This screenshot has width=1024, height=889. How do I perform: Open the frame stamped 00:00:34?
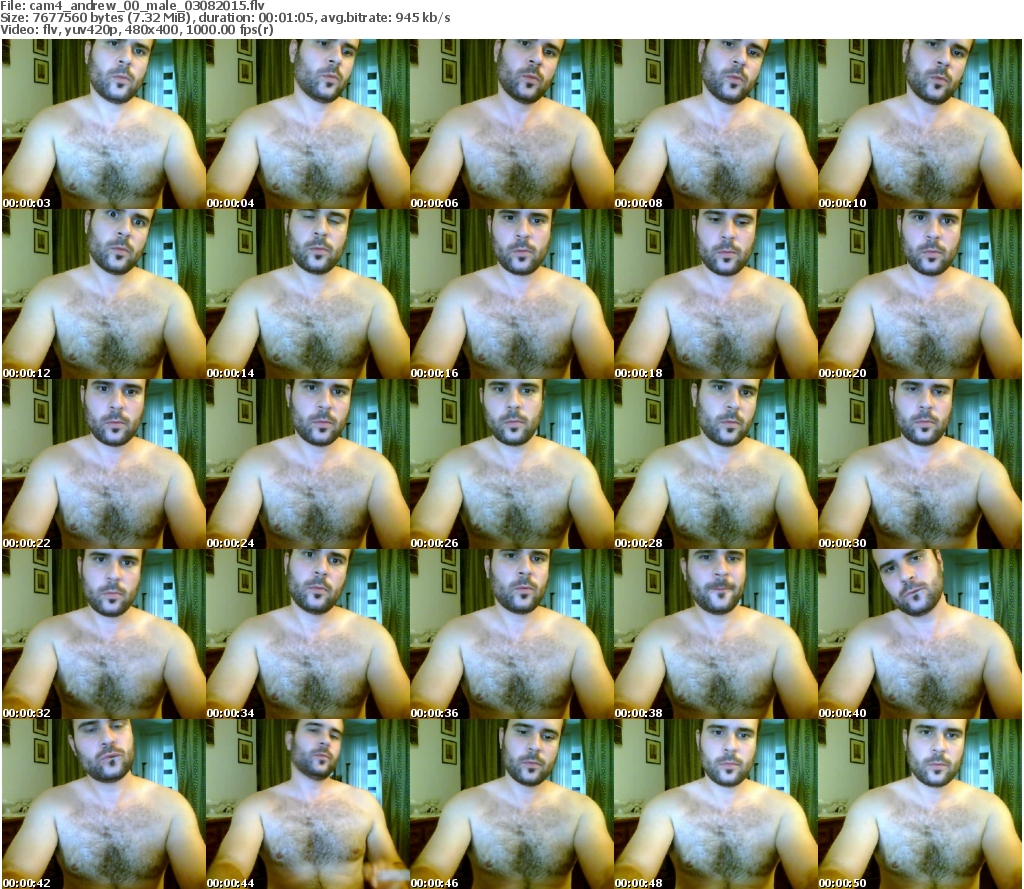tap(308, 634)
